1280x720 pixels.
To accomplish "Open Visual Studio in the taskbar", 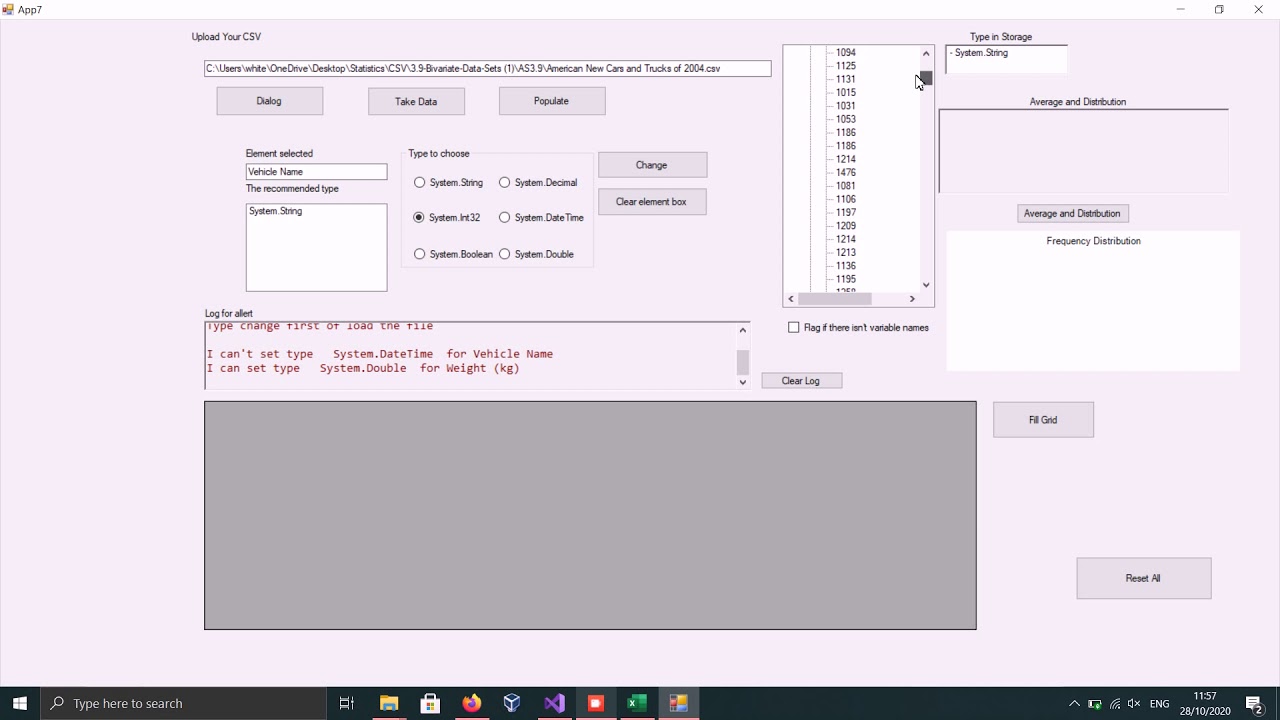I will coord(554,703).
